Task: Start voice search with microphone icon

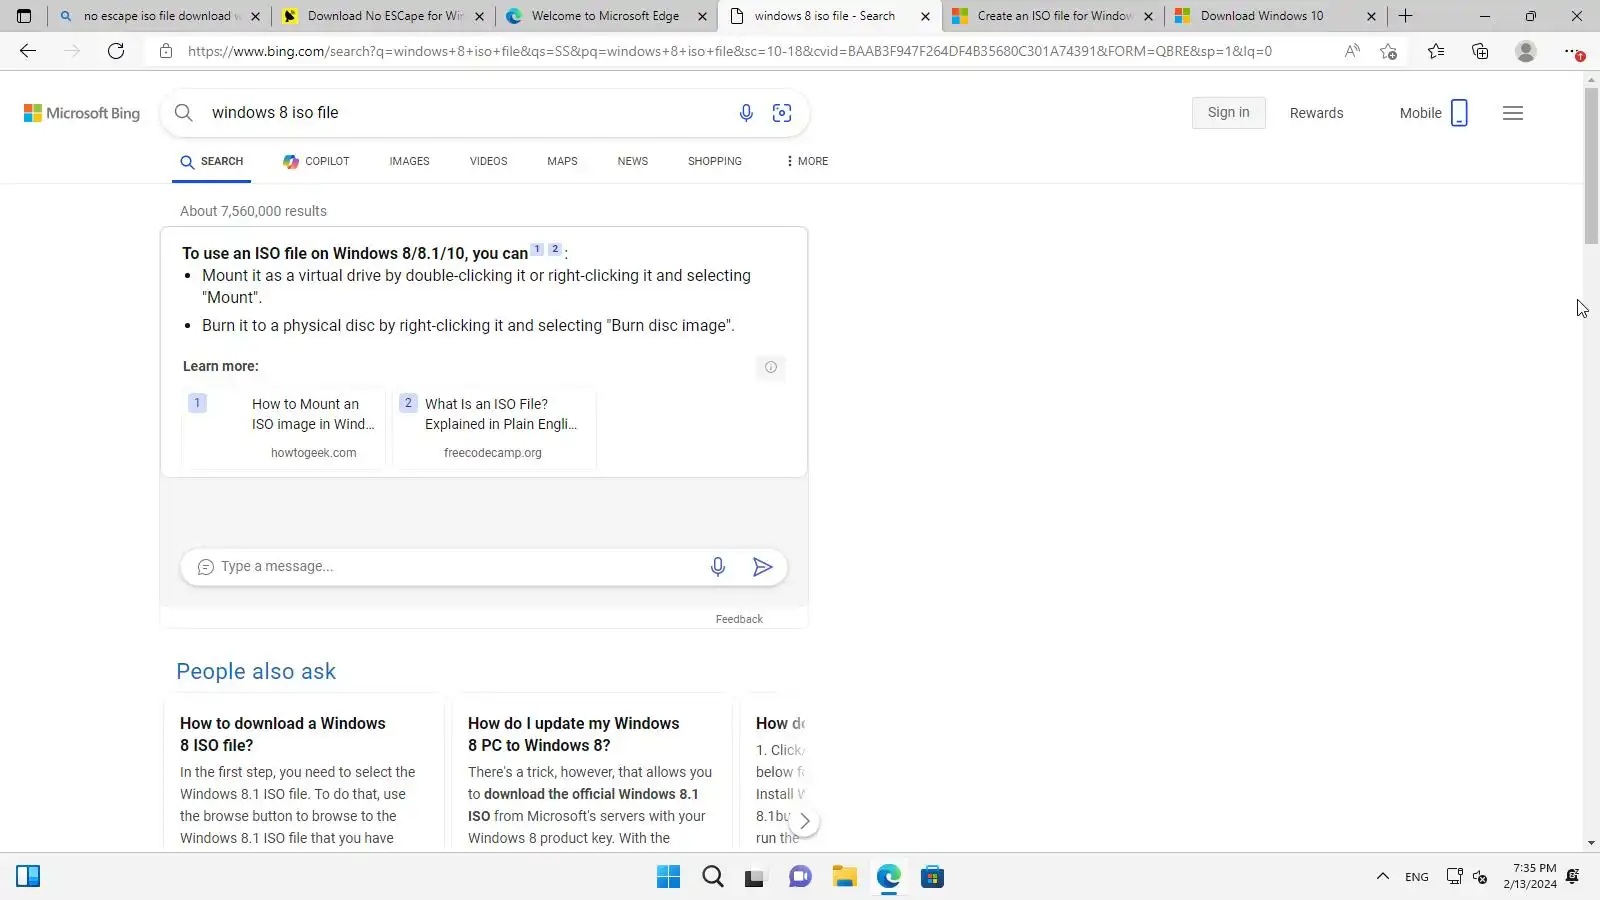Action: tap(746, 113)
